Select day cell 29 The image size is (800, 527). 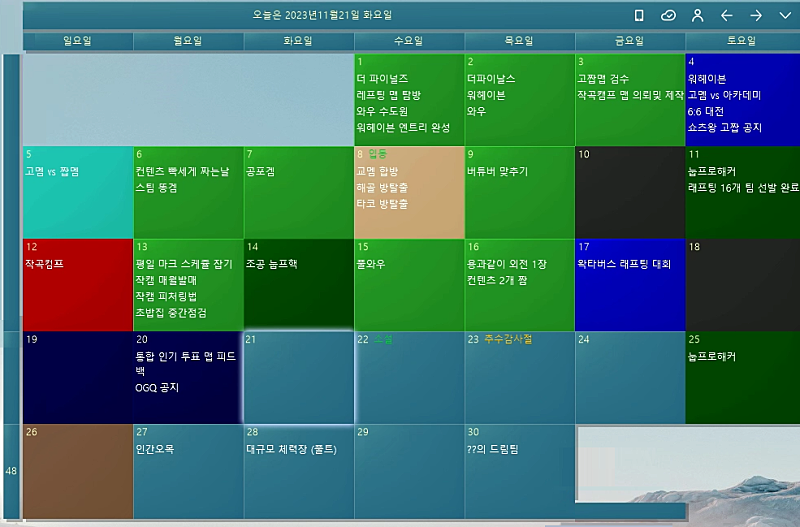409,471
